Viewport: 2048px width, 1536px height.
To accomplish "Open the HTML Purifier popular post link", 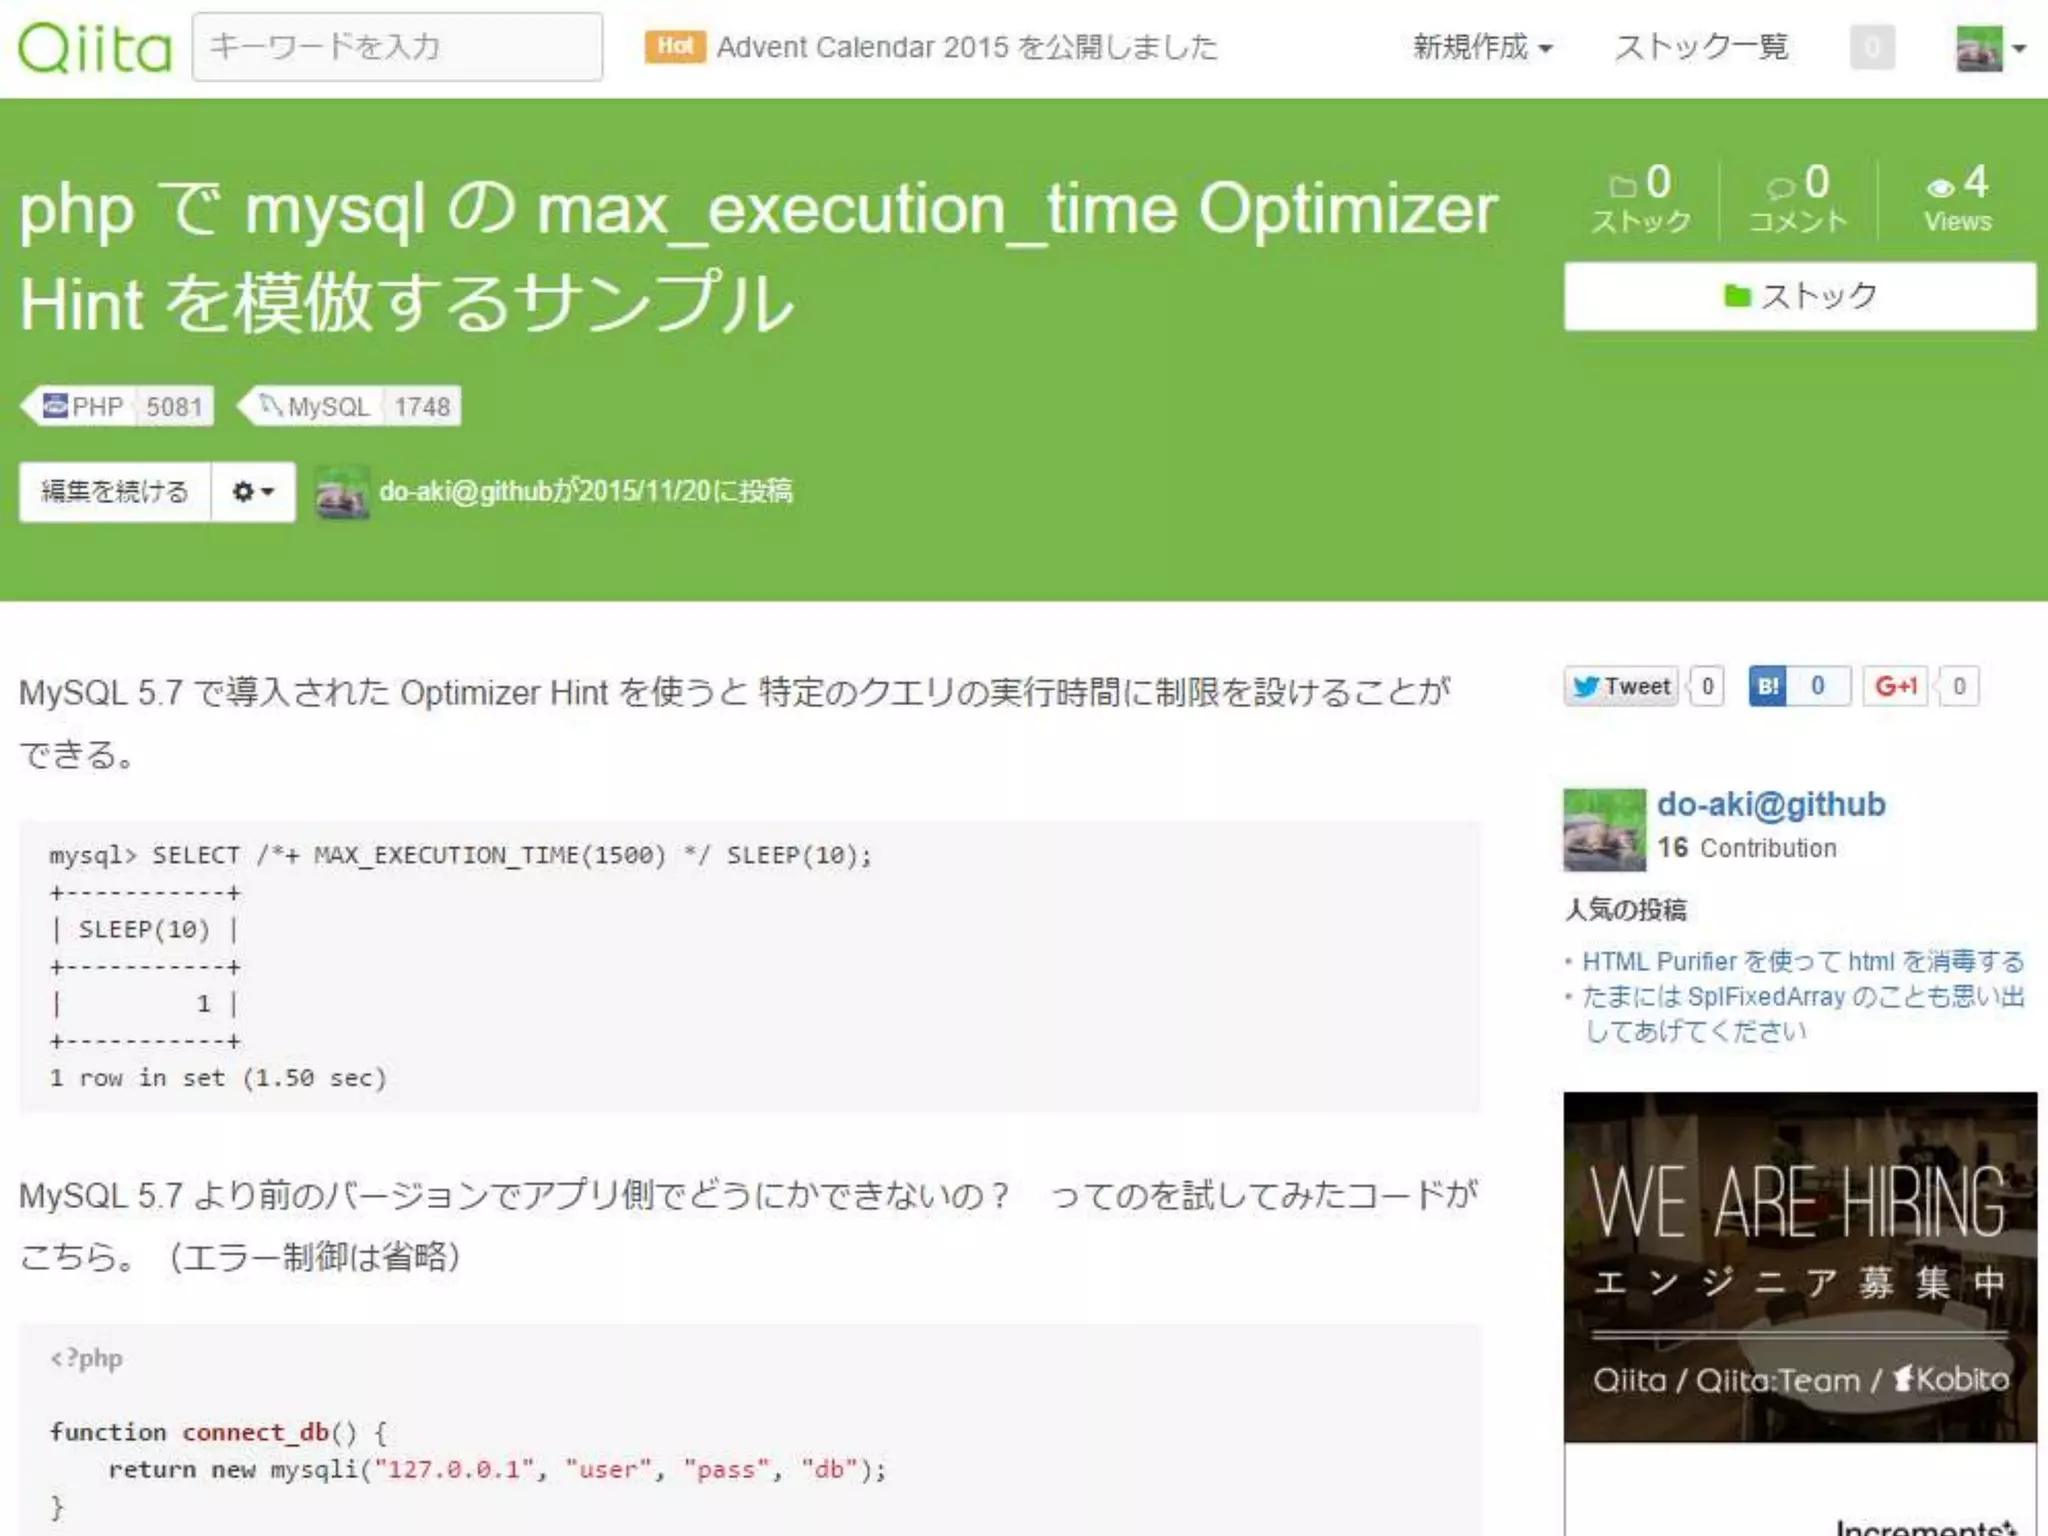I will click(x=1802, y=961).
